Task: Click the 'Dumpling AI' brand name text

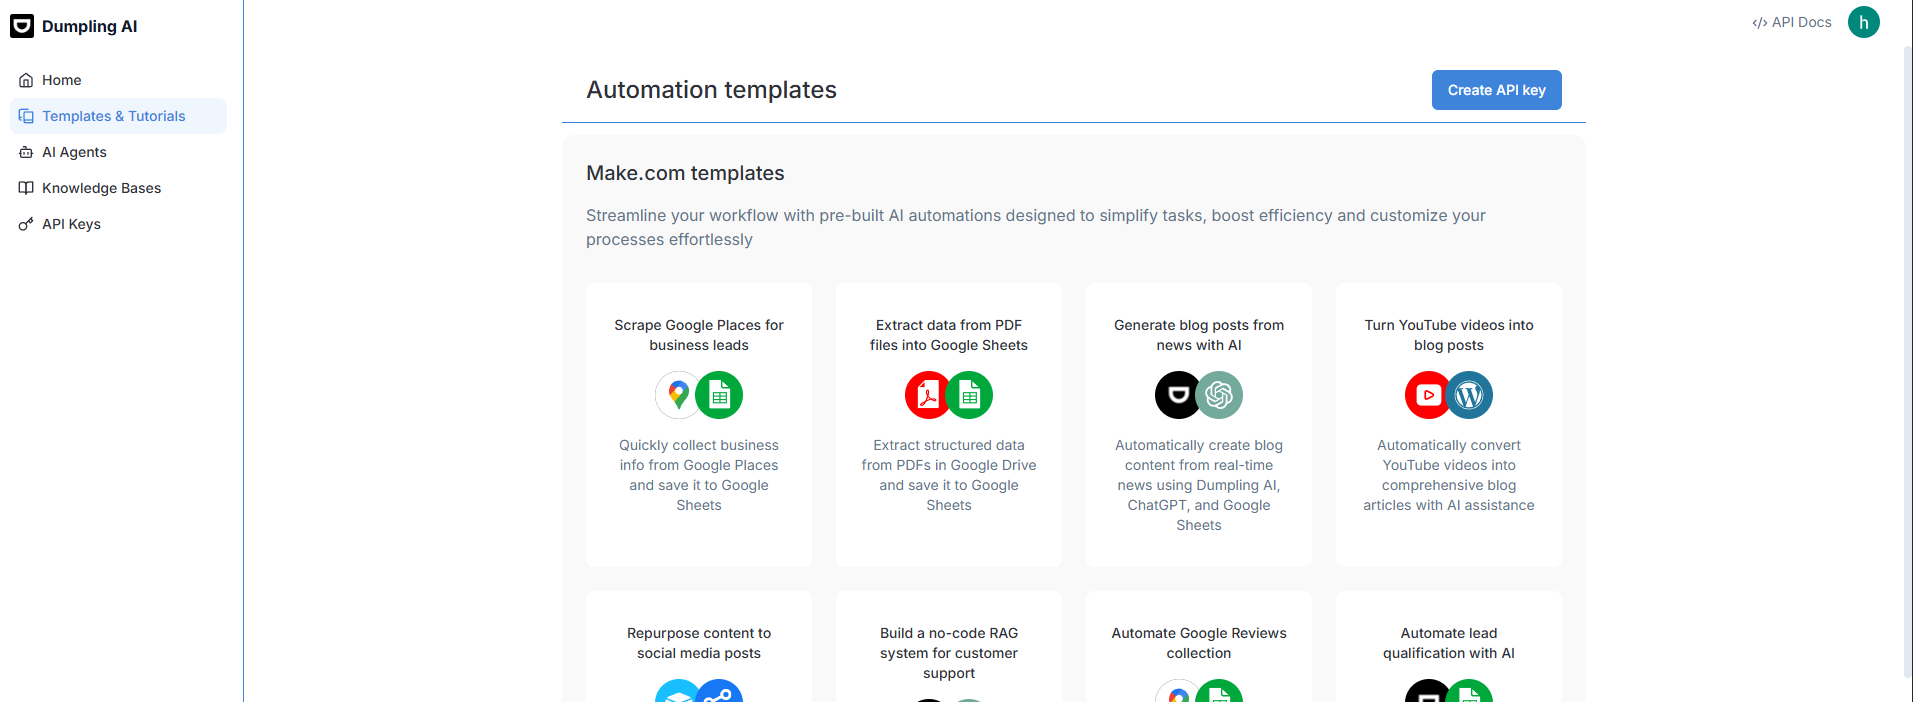Action: [90, 26]
